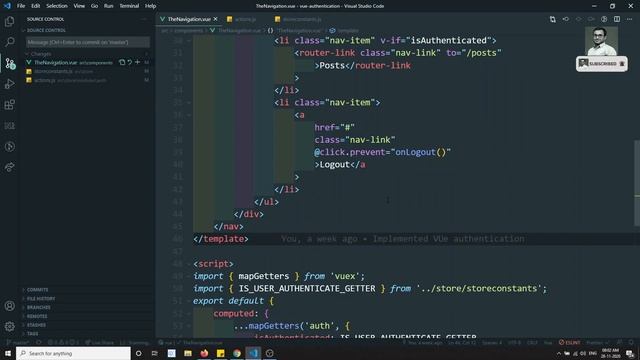This screenshot has width=640, height=360.
Task: Click the master branch in status bar
Action: click(x=18, y=342)
